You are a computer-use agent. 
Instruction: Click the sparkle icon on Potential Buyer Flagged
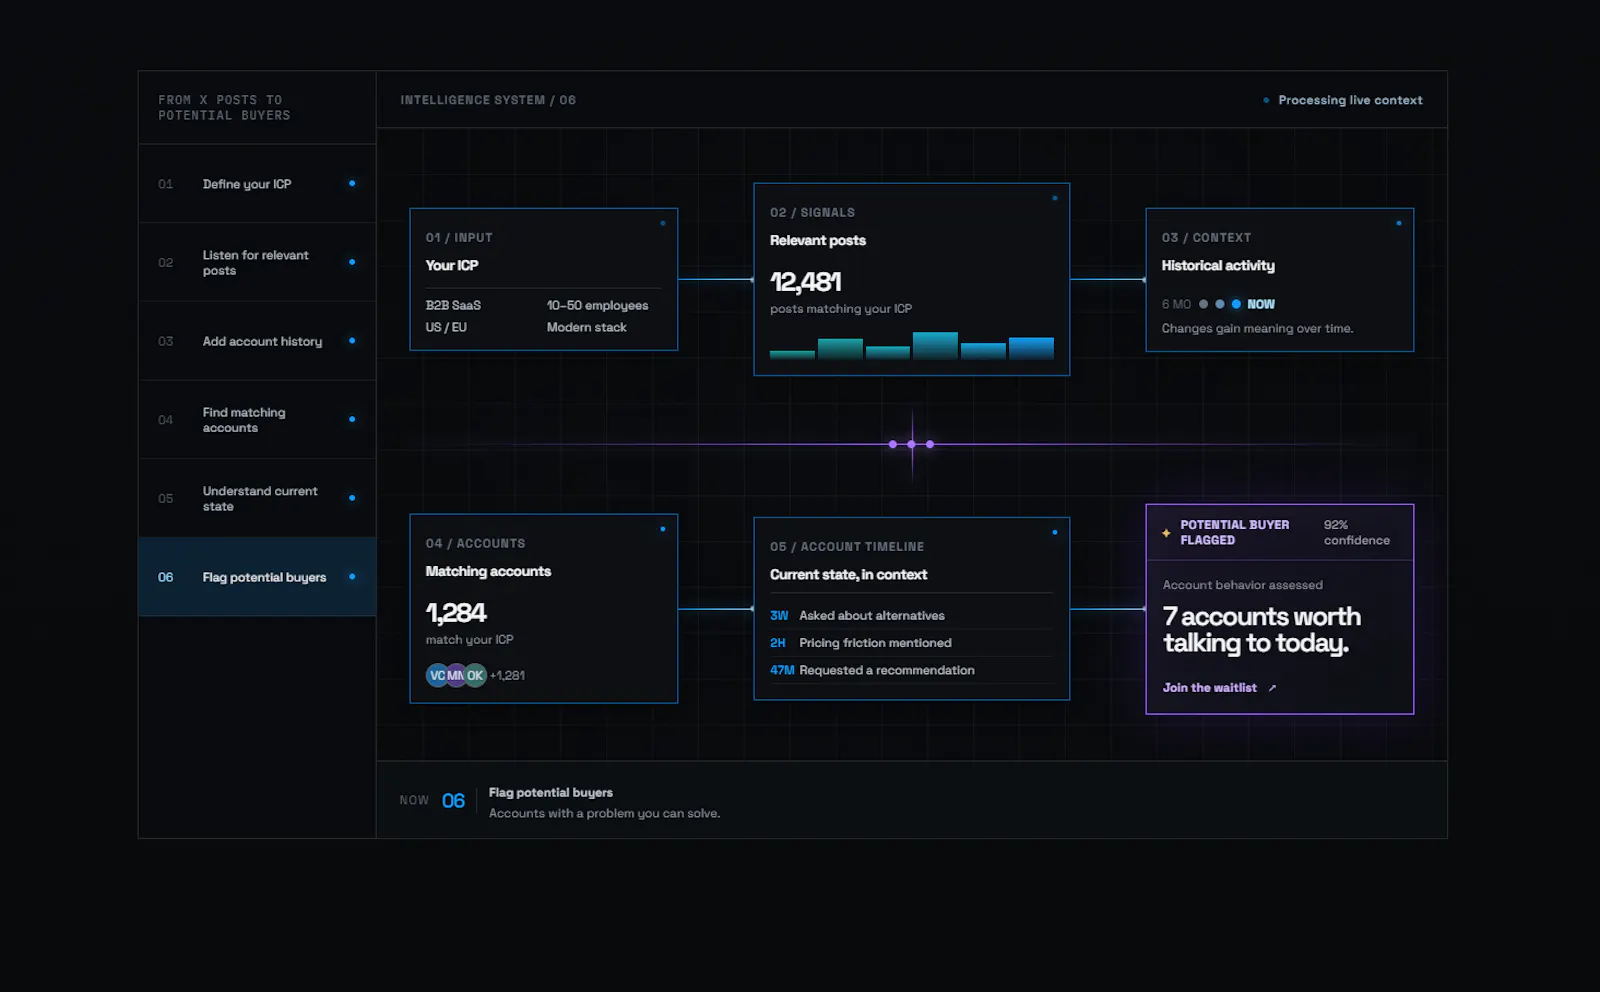click(1166, 533)
